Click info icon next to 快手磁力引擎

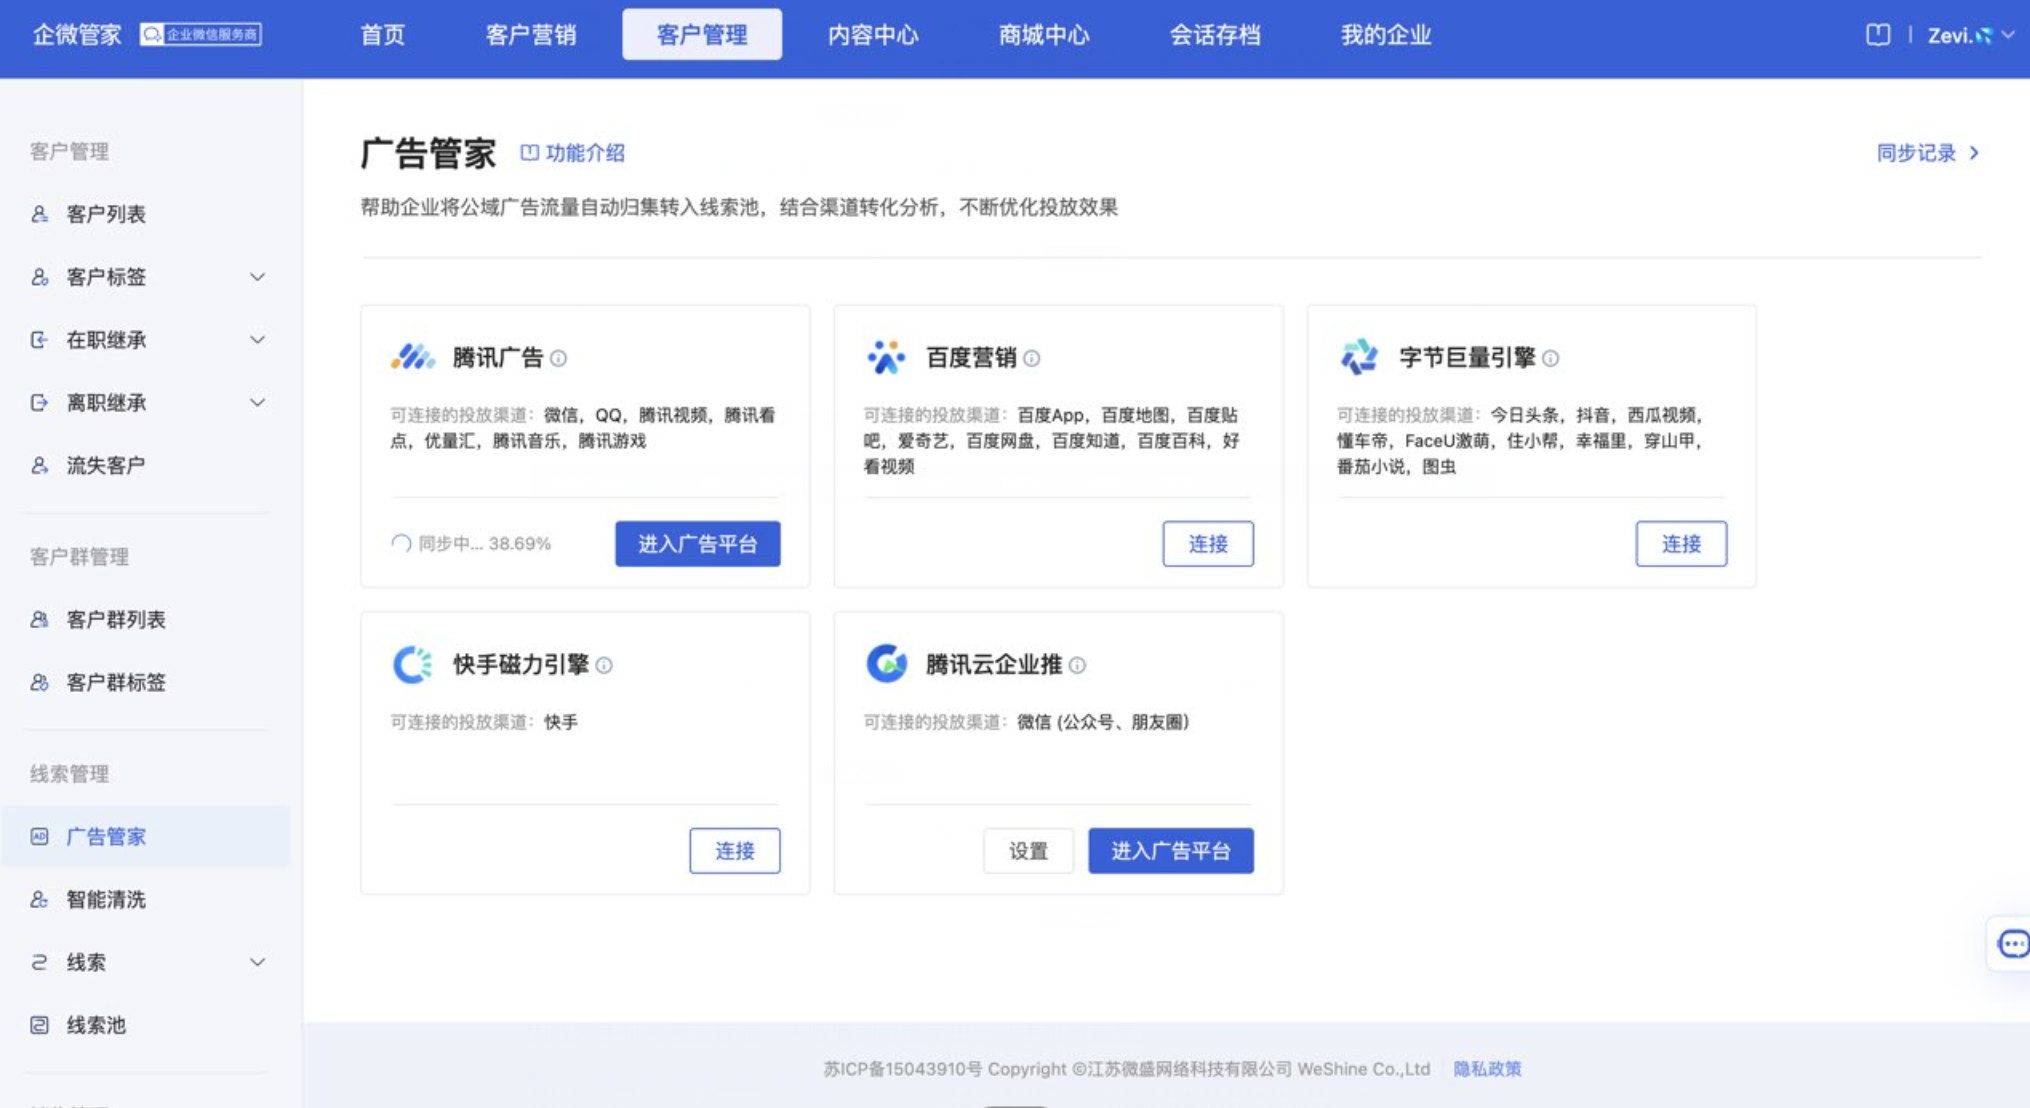[x=604, y=665]
